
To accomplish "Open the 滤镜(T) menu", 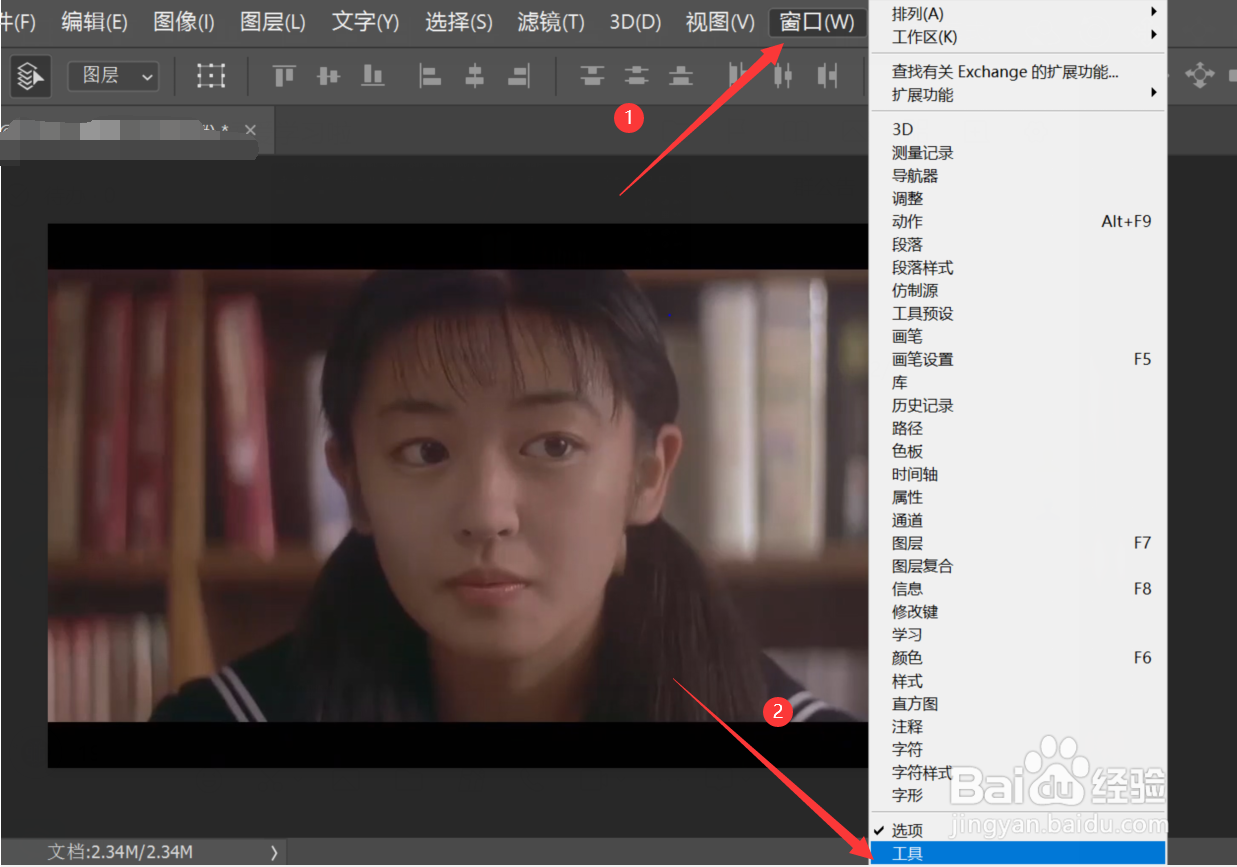I will 551,22.
